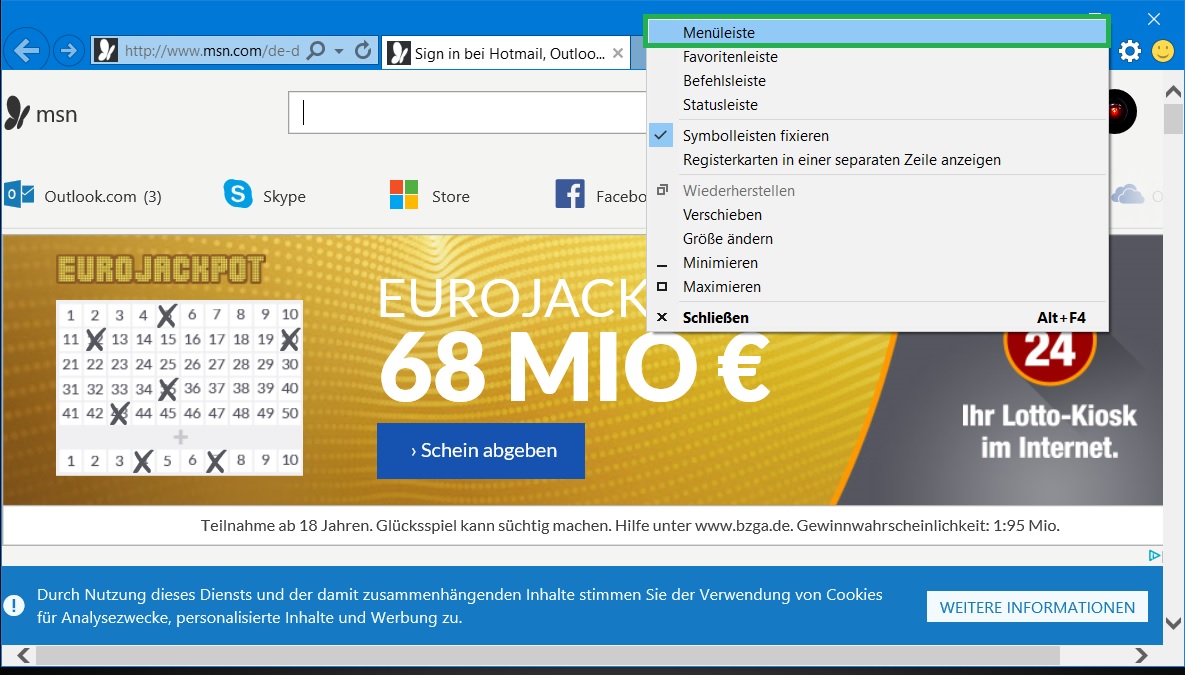Click the horizontal scrollbar right arrow
Image resolution: width=1185 pixels, height=675 pixels.
click(x=1141, y=655)
